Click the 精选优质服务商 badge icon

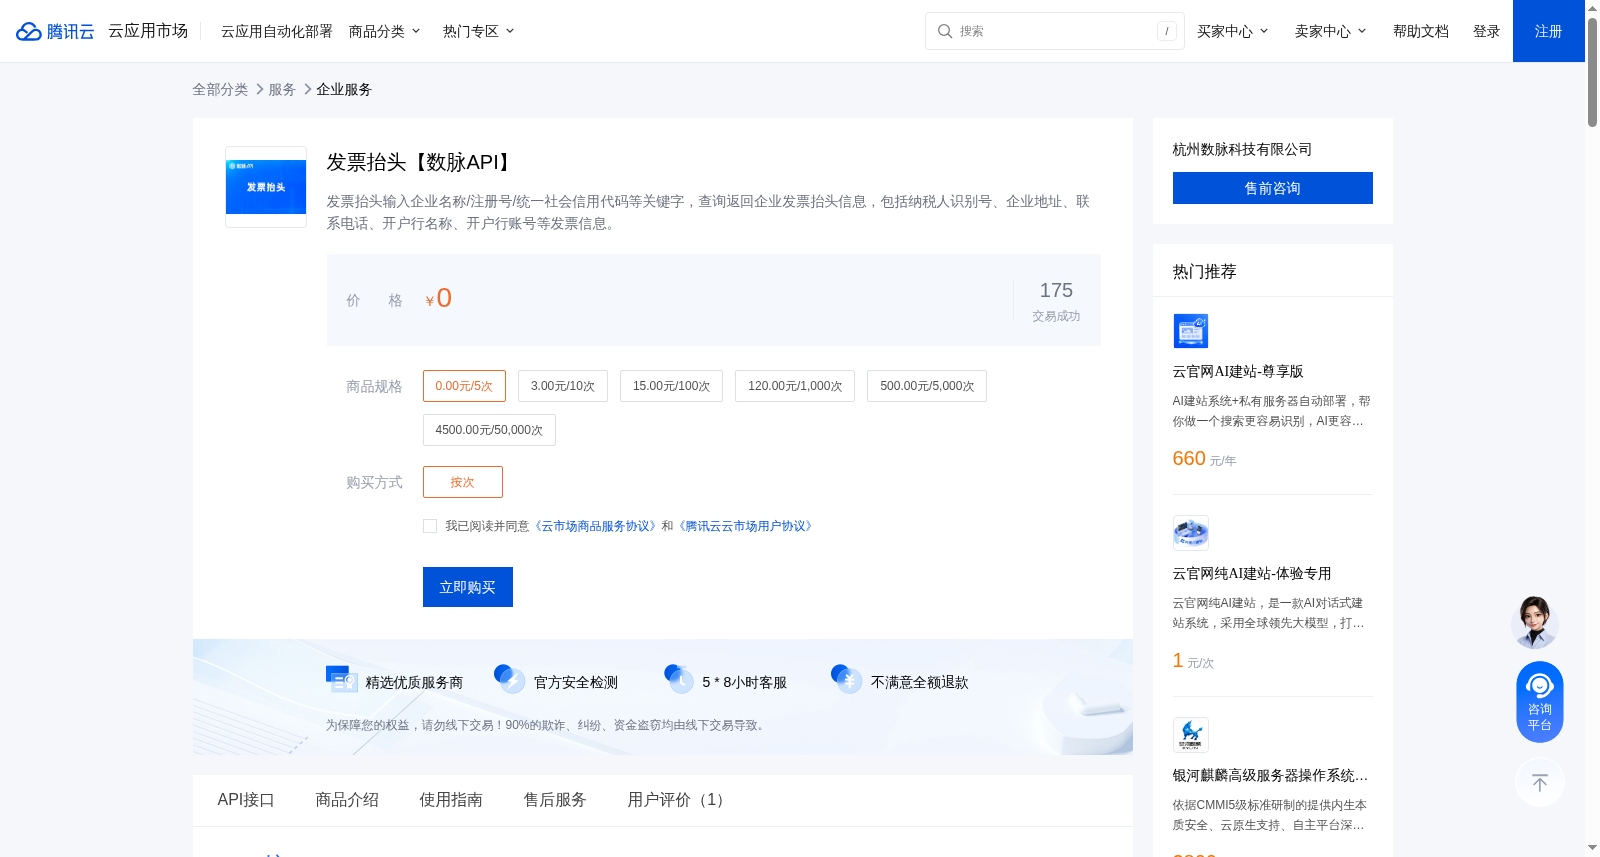(x=342, y=679)
